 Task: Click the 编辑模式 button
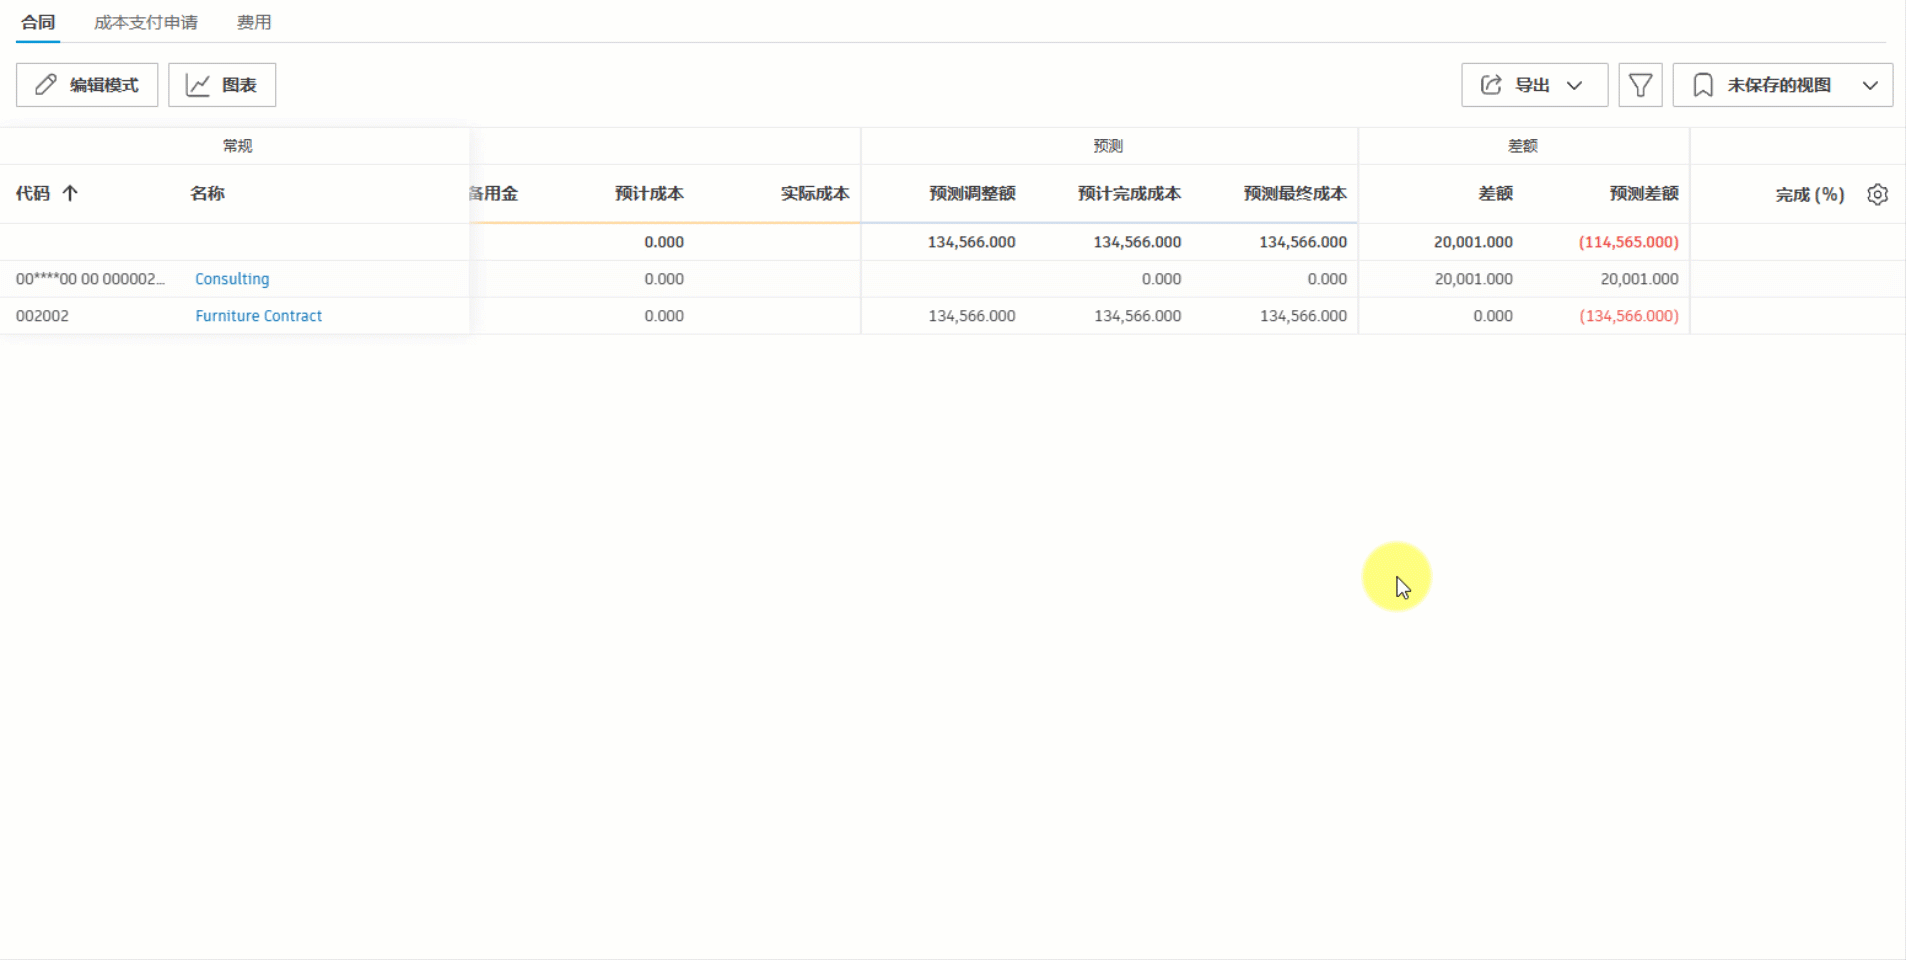(86, 84)
